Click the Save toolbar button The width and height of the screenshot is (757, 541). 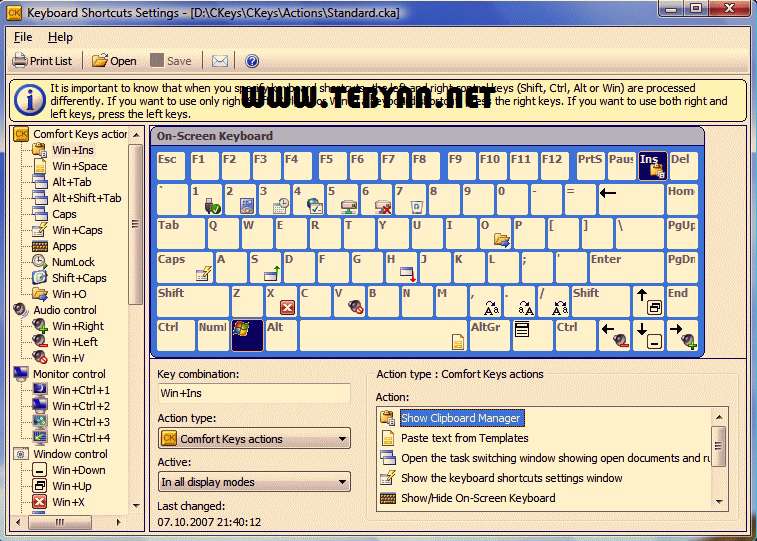tap(170, 61)
